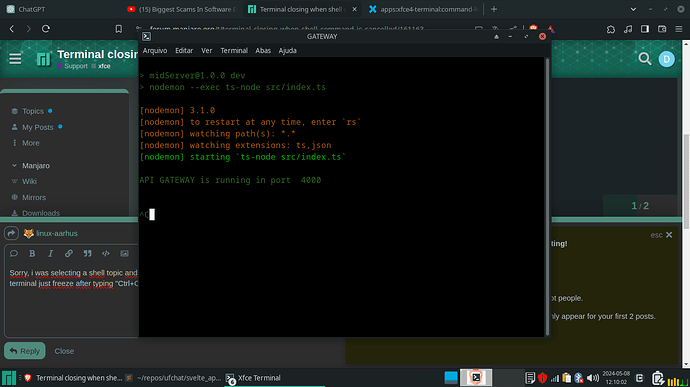Switch to apps:xfce4-terminal tab
The image size is (690, 387).
point(423,9)
